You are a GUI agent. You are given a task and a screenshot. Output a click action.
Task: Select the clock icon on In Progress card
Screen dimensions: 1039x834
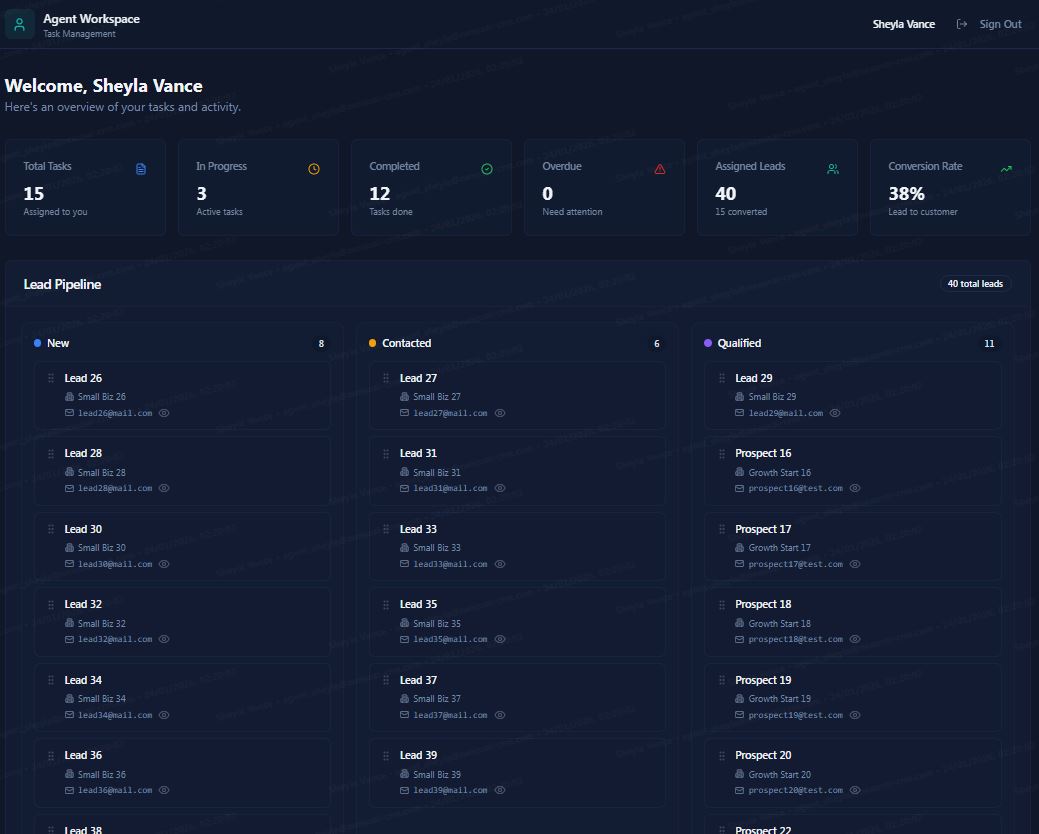click(x=314, y=168)
